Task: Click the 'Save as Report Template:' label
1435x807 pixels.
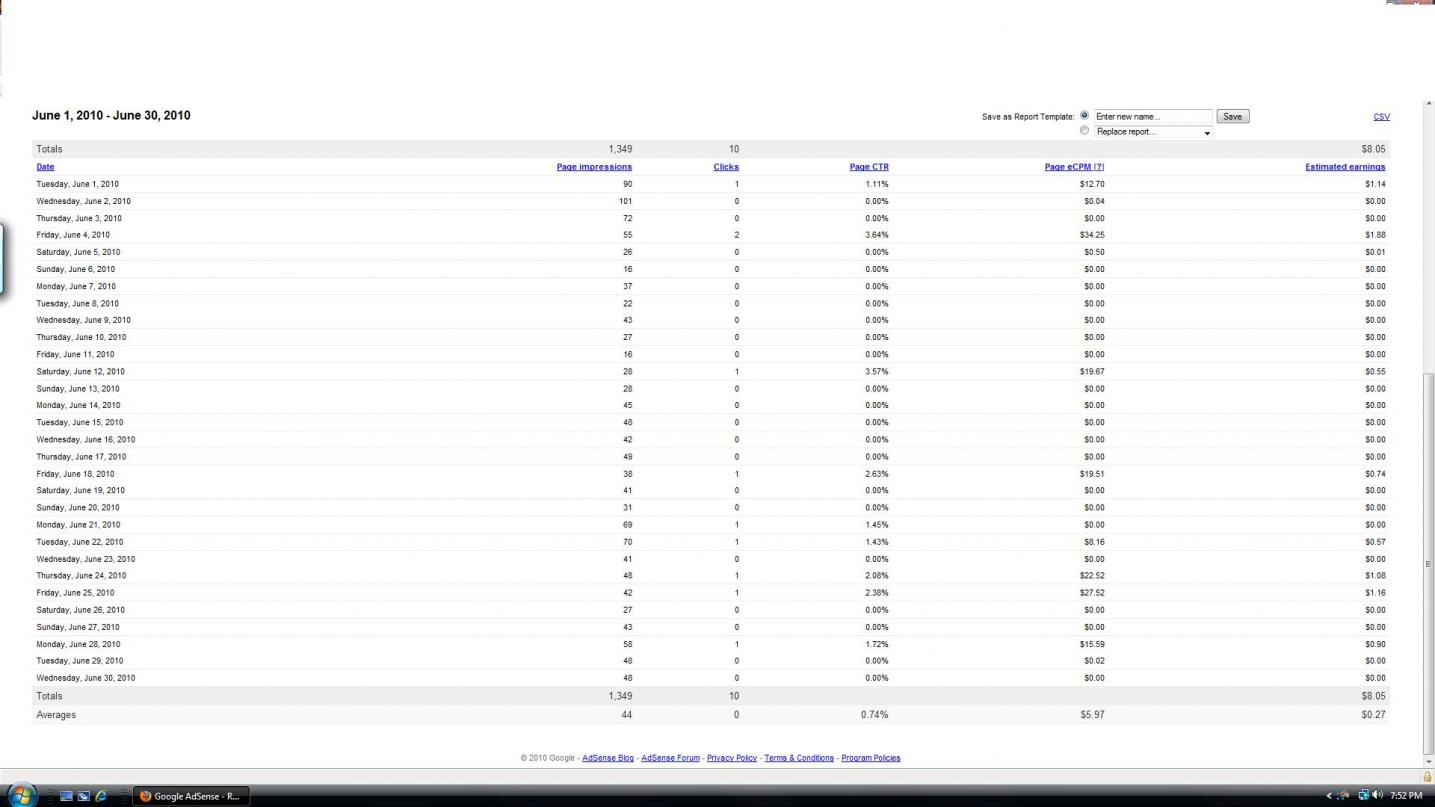Action: point(1028,117)
